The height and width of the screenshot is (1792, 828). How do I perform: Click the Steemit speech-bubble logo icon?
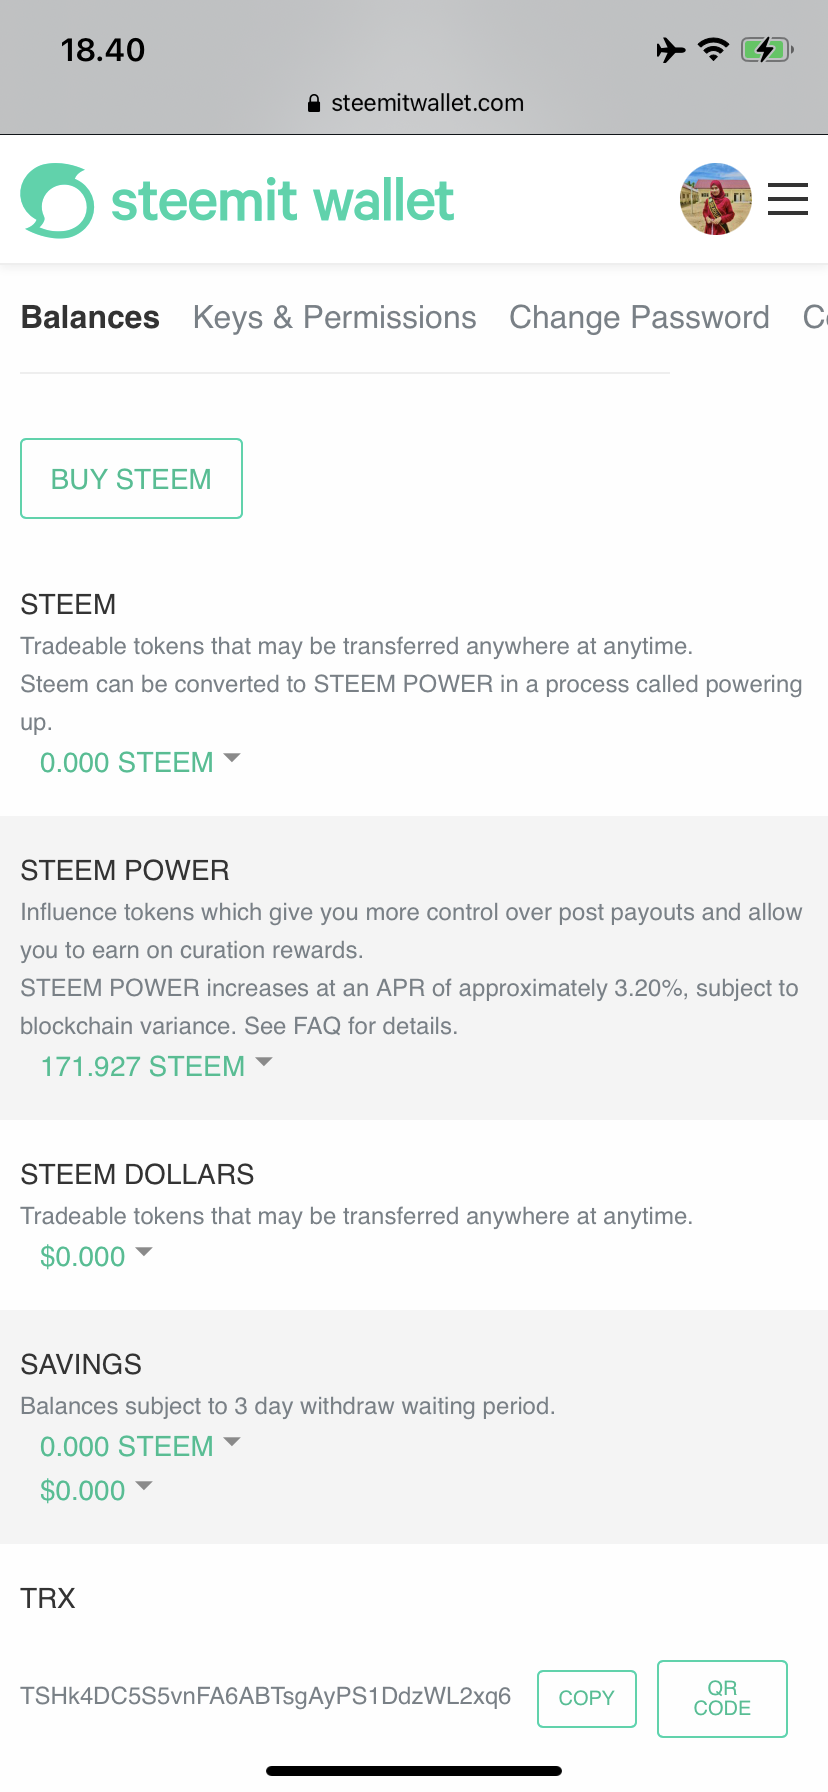(x=57, y=201)
